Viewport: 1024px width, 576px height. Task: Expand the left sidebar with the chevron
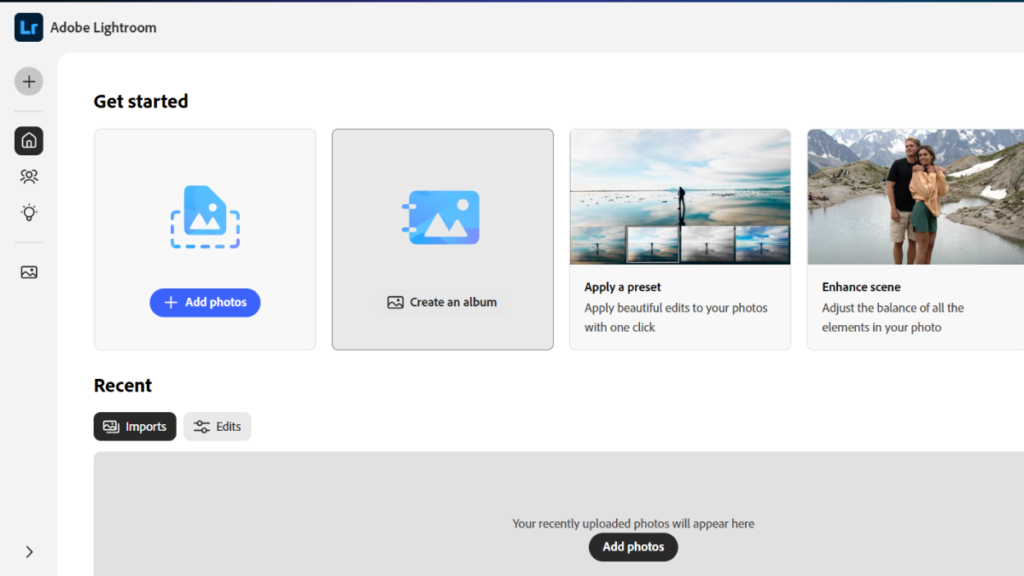click(29, 551)
